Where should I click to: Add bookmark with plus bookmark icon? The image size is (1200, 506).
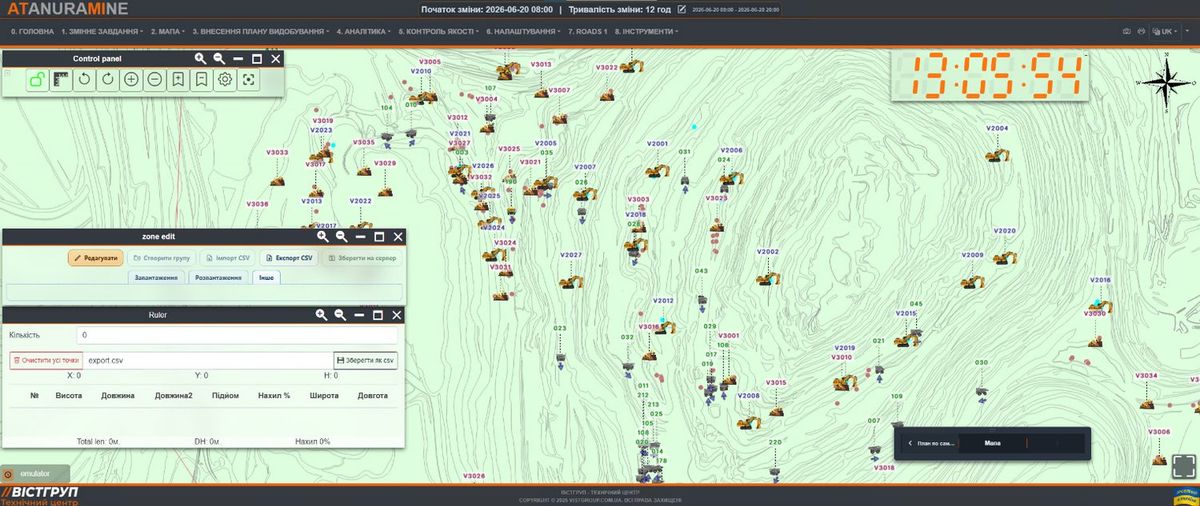178,79
